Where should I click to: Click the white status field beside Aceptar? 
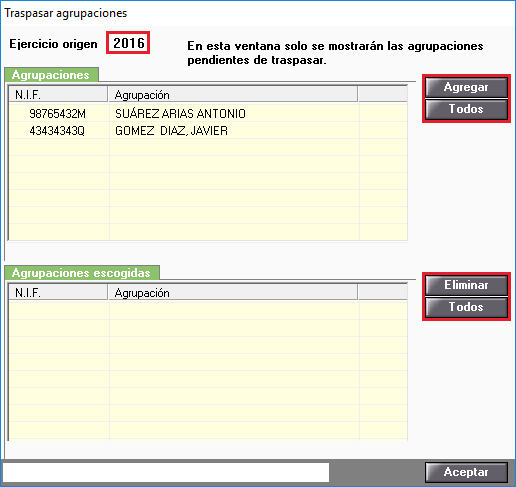coord(166,472)
